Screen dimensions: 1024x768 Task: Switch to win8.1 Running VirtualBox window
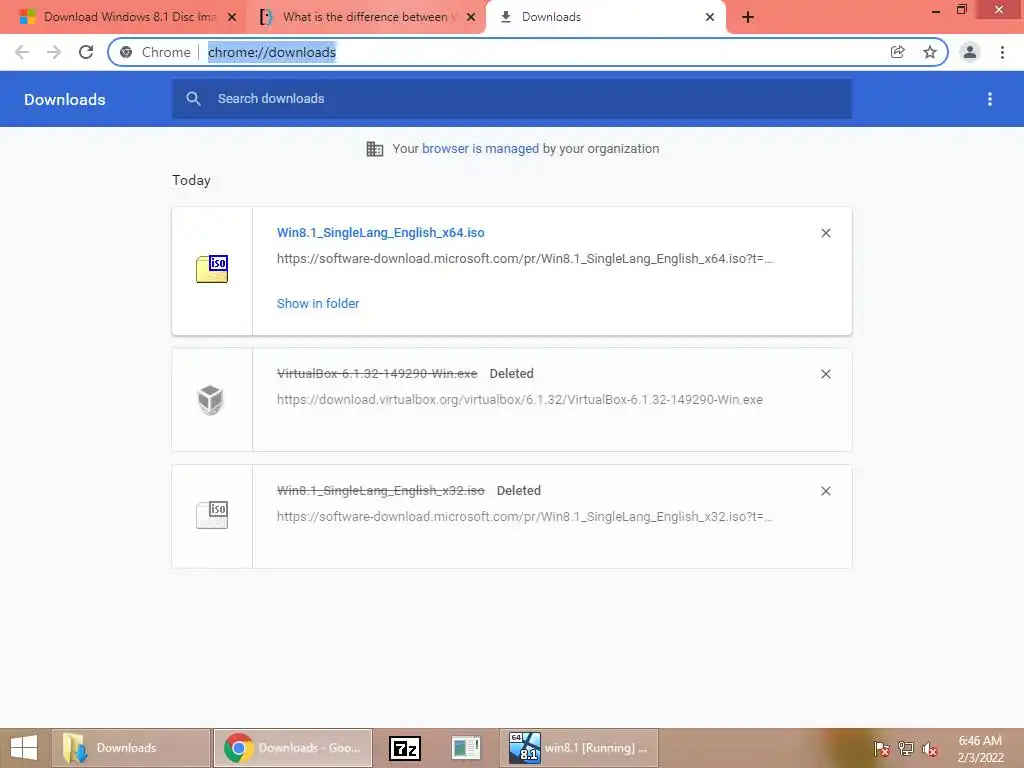[x=579, y=748]
